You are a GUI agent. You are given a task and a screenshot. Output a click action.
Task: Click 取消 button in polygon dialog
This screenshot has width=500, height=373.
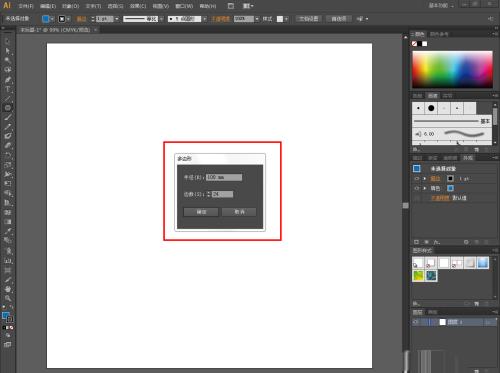tap(239, 212)
